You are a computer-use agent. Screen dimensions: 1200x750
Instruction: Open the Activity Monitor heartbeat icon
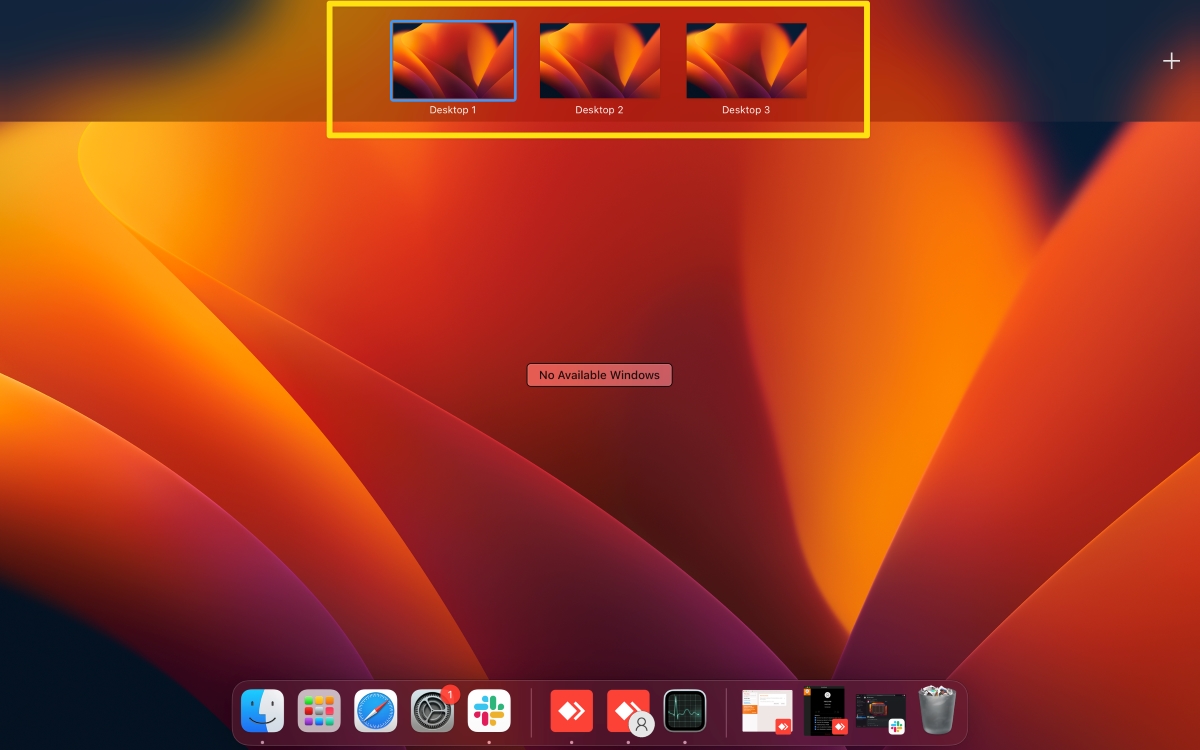[685, 711]
